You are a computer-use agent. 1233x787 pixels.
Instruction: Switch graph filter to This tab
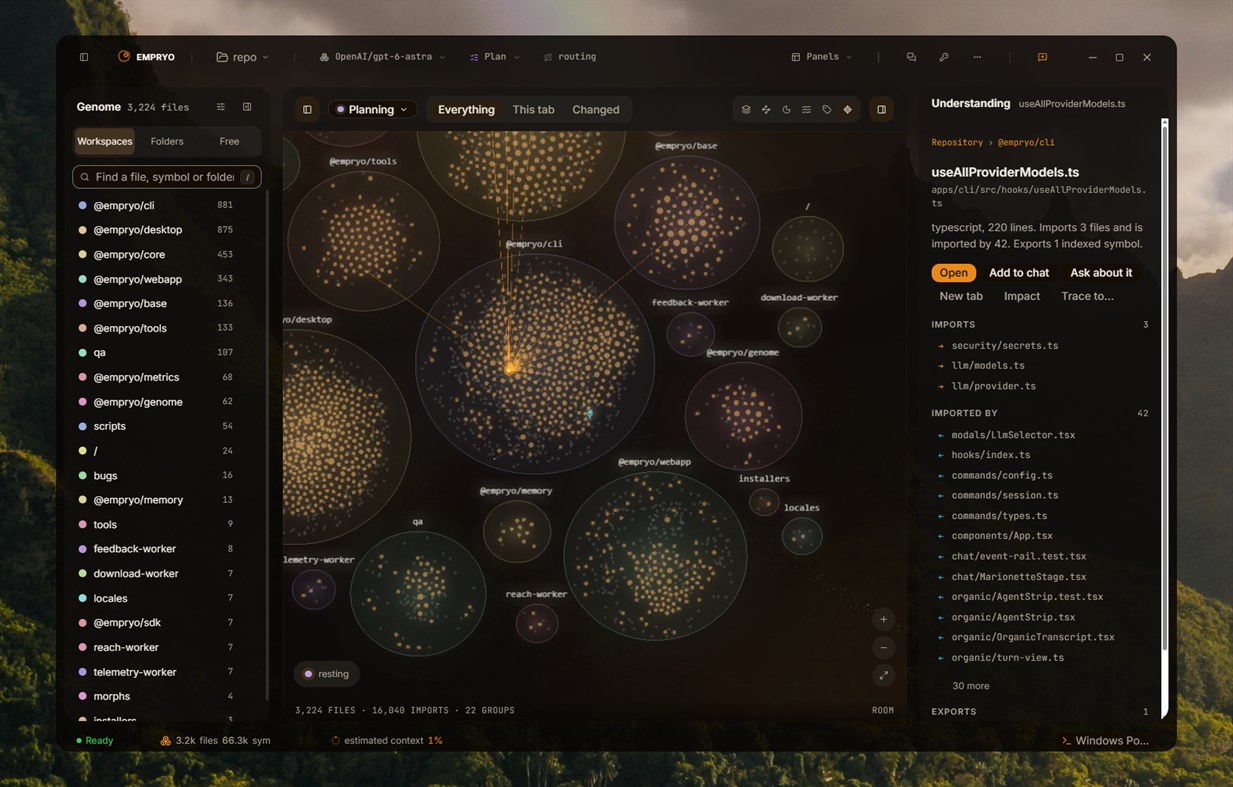tap(533, 110)
